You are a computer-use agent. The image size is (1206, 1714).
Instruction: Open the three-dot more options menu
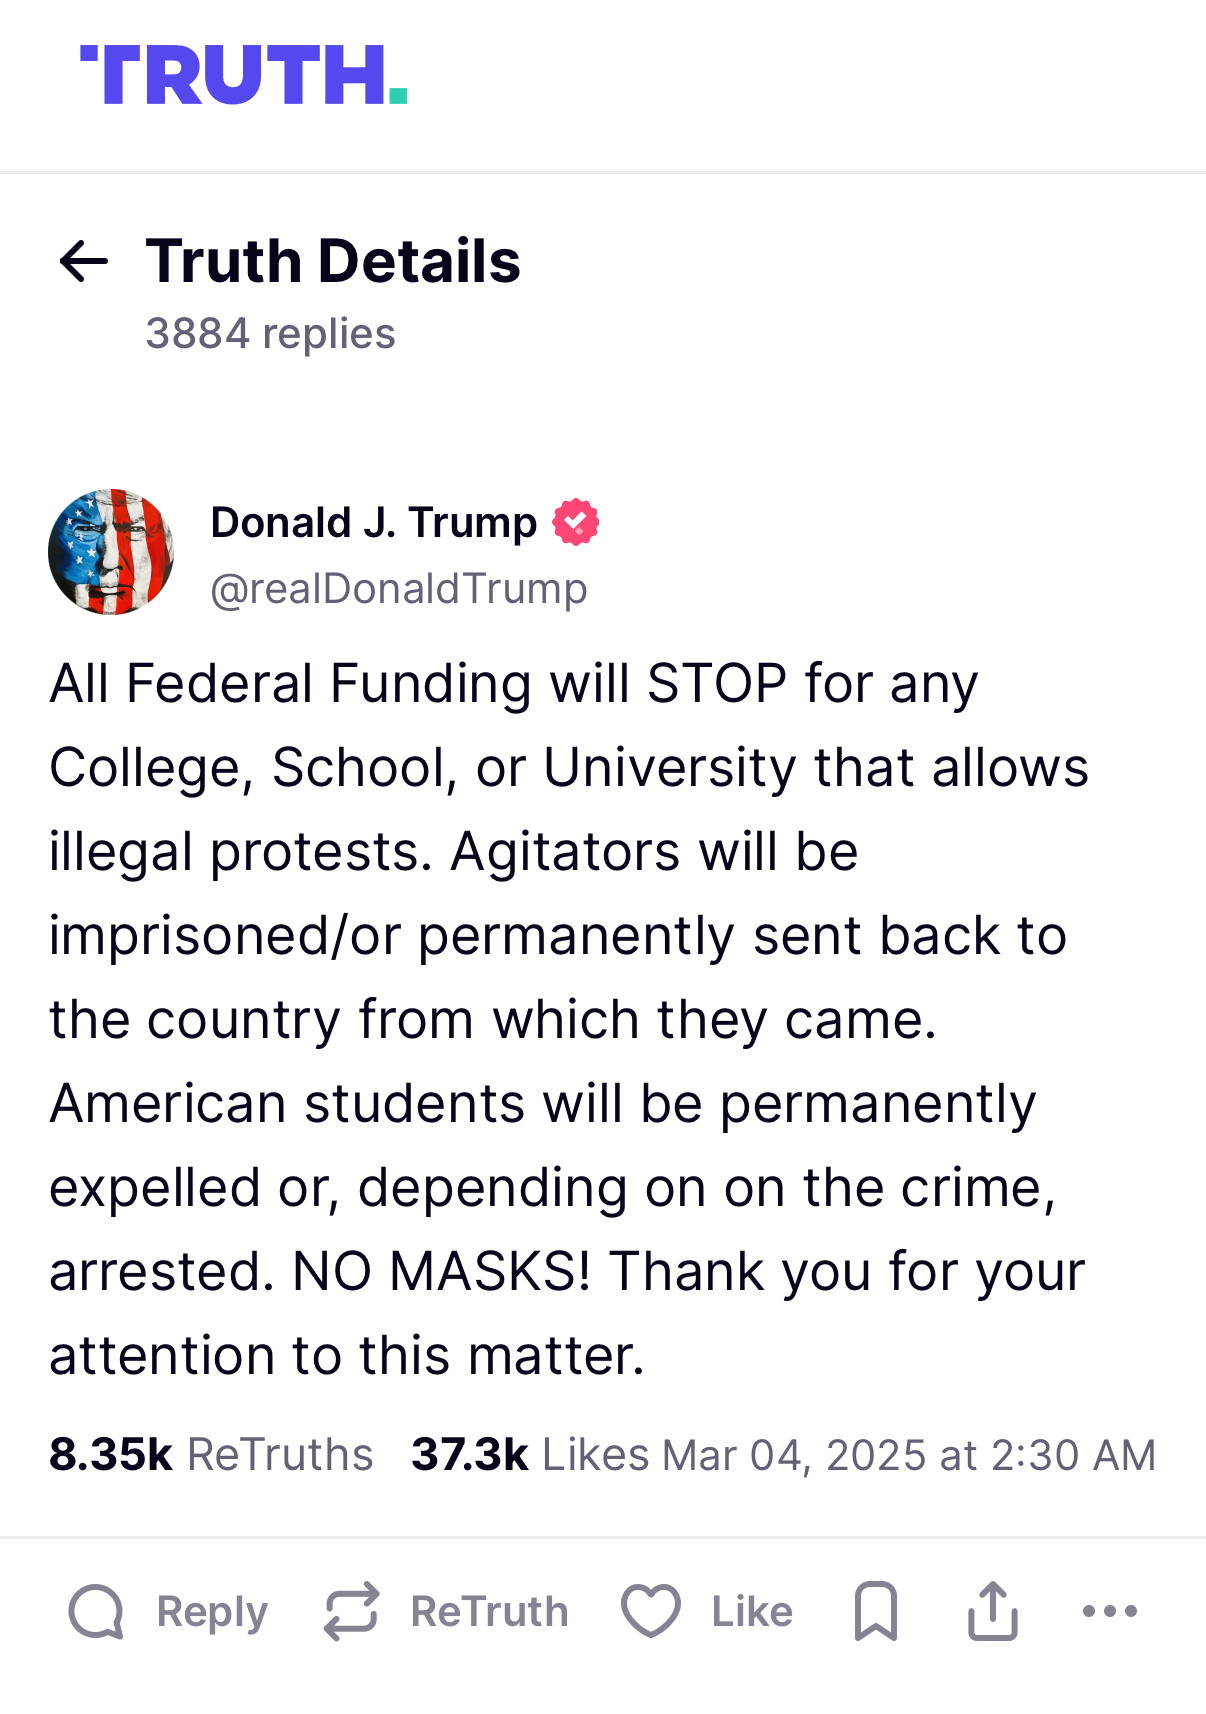(x=1110, y=1611)
